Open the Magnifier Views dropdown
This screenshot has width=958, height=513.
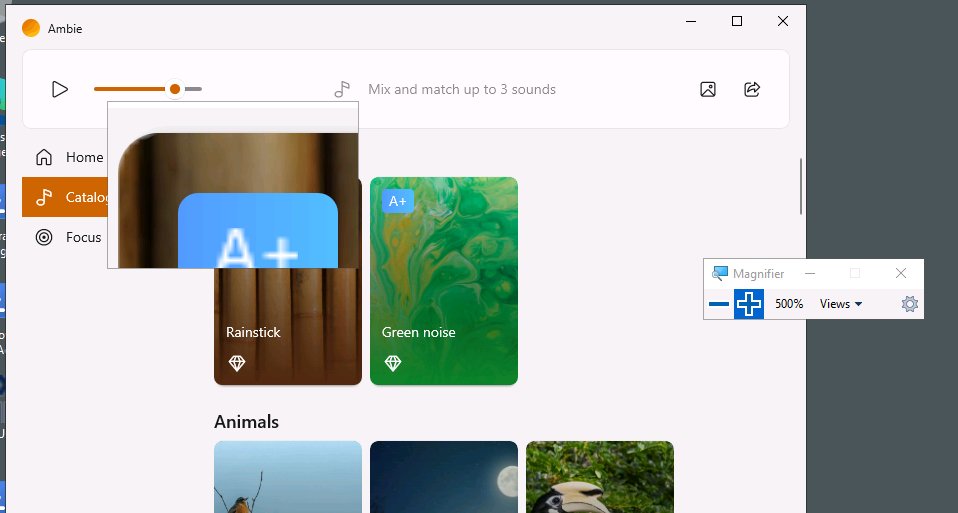[x=841, y=304]
